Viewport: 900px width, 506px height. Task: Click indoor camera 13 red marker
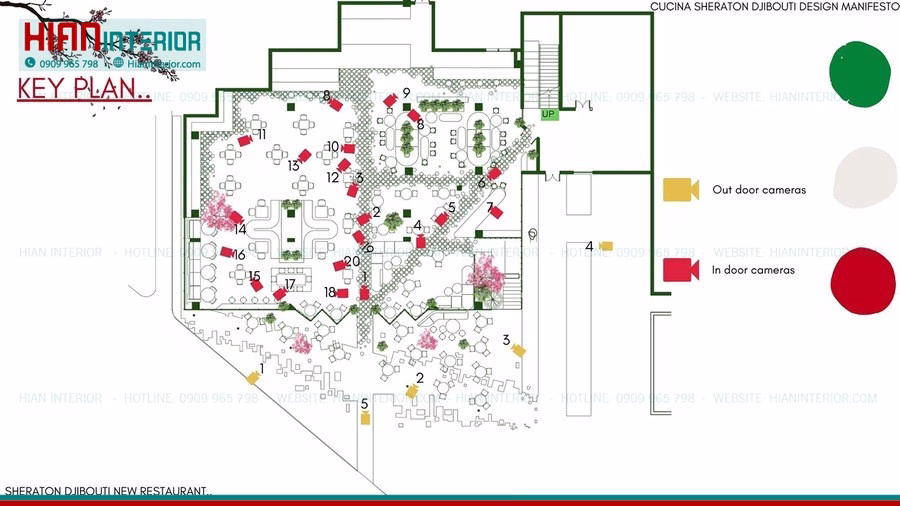point(304,155)
